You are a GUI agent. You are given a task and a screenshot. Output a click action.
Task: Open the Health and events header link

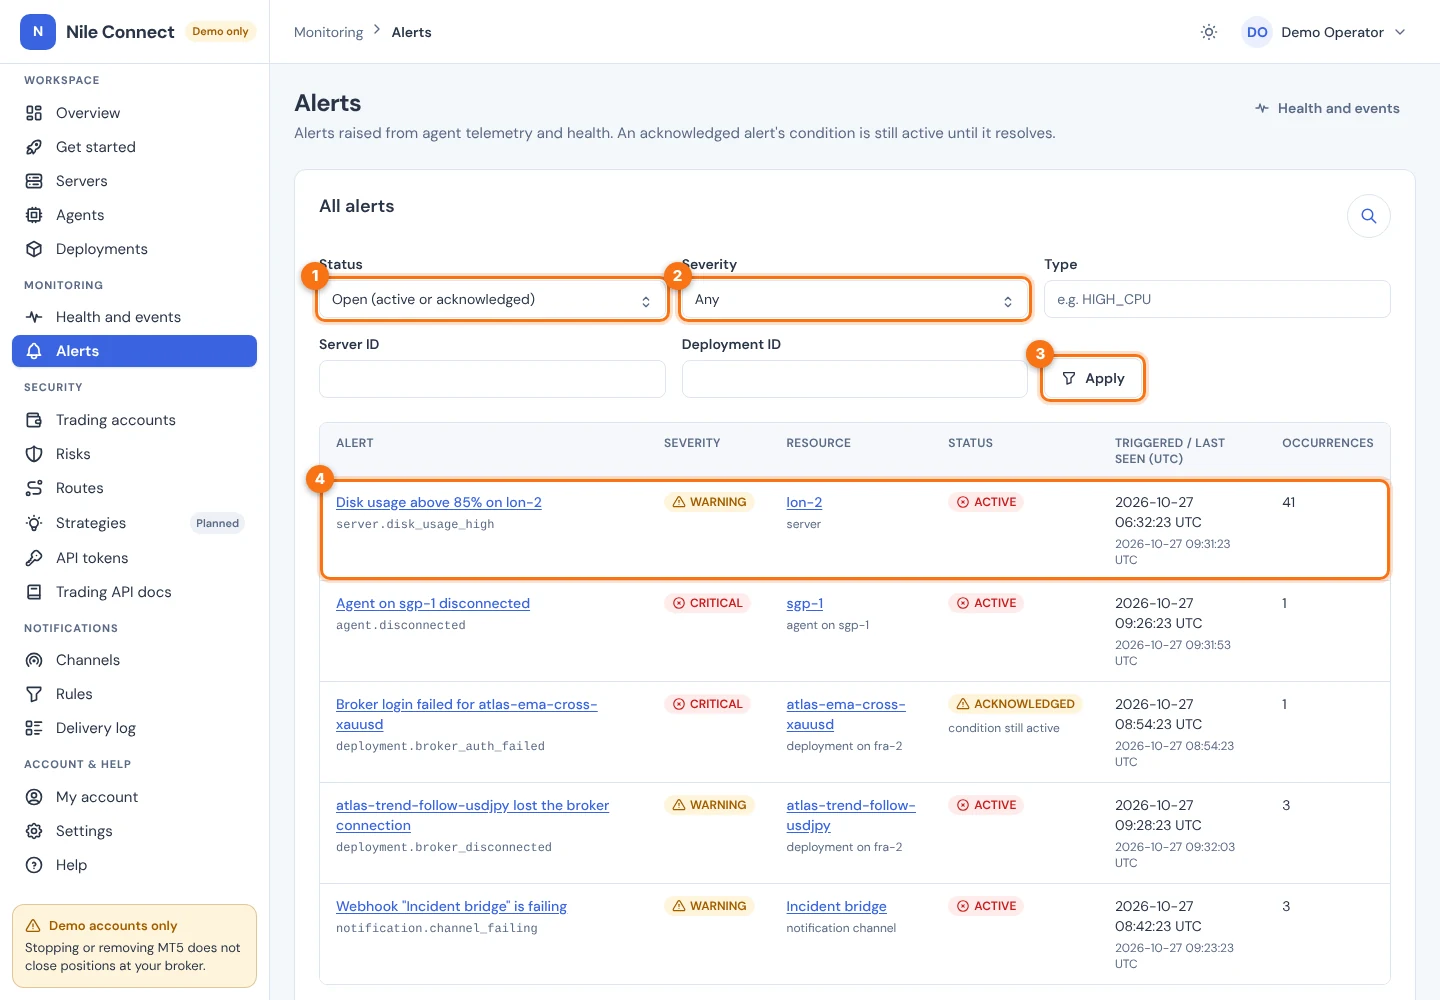click(x=1327, y=108)
